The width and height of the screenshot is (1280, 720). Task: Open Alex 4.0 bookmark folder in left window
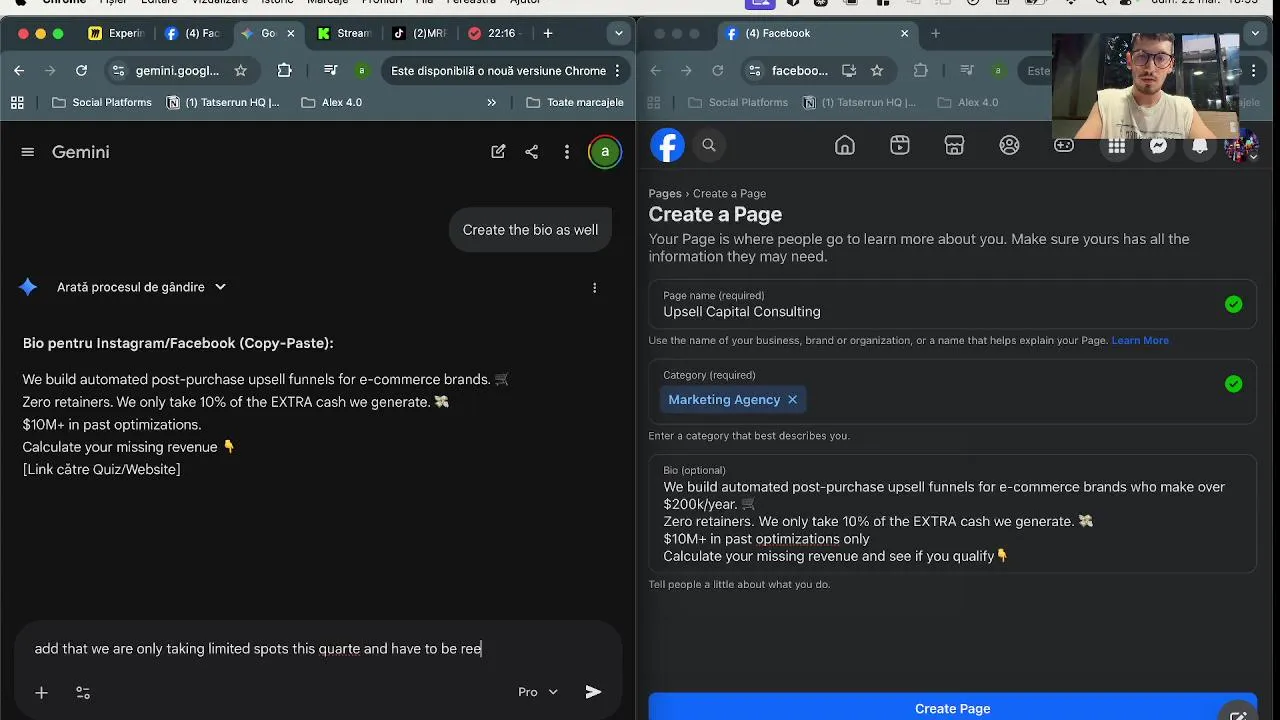point(331,102)
